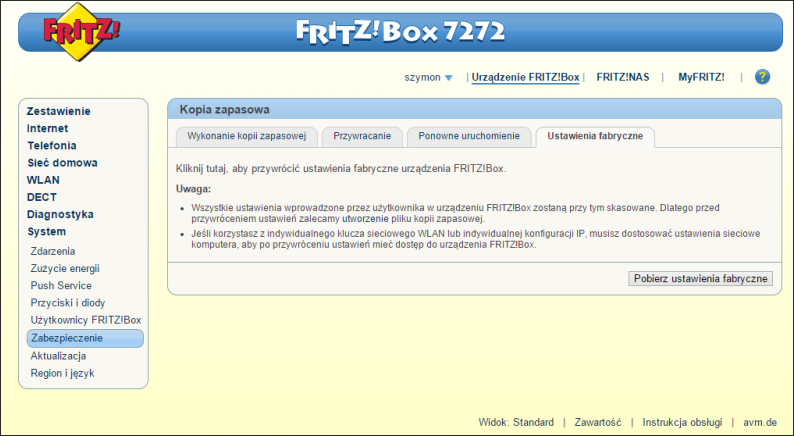Expand the Internet menu section
This screenshot has height=436, width=794.
pos(48,128)
